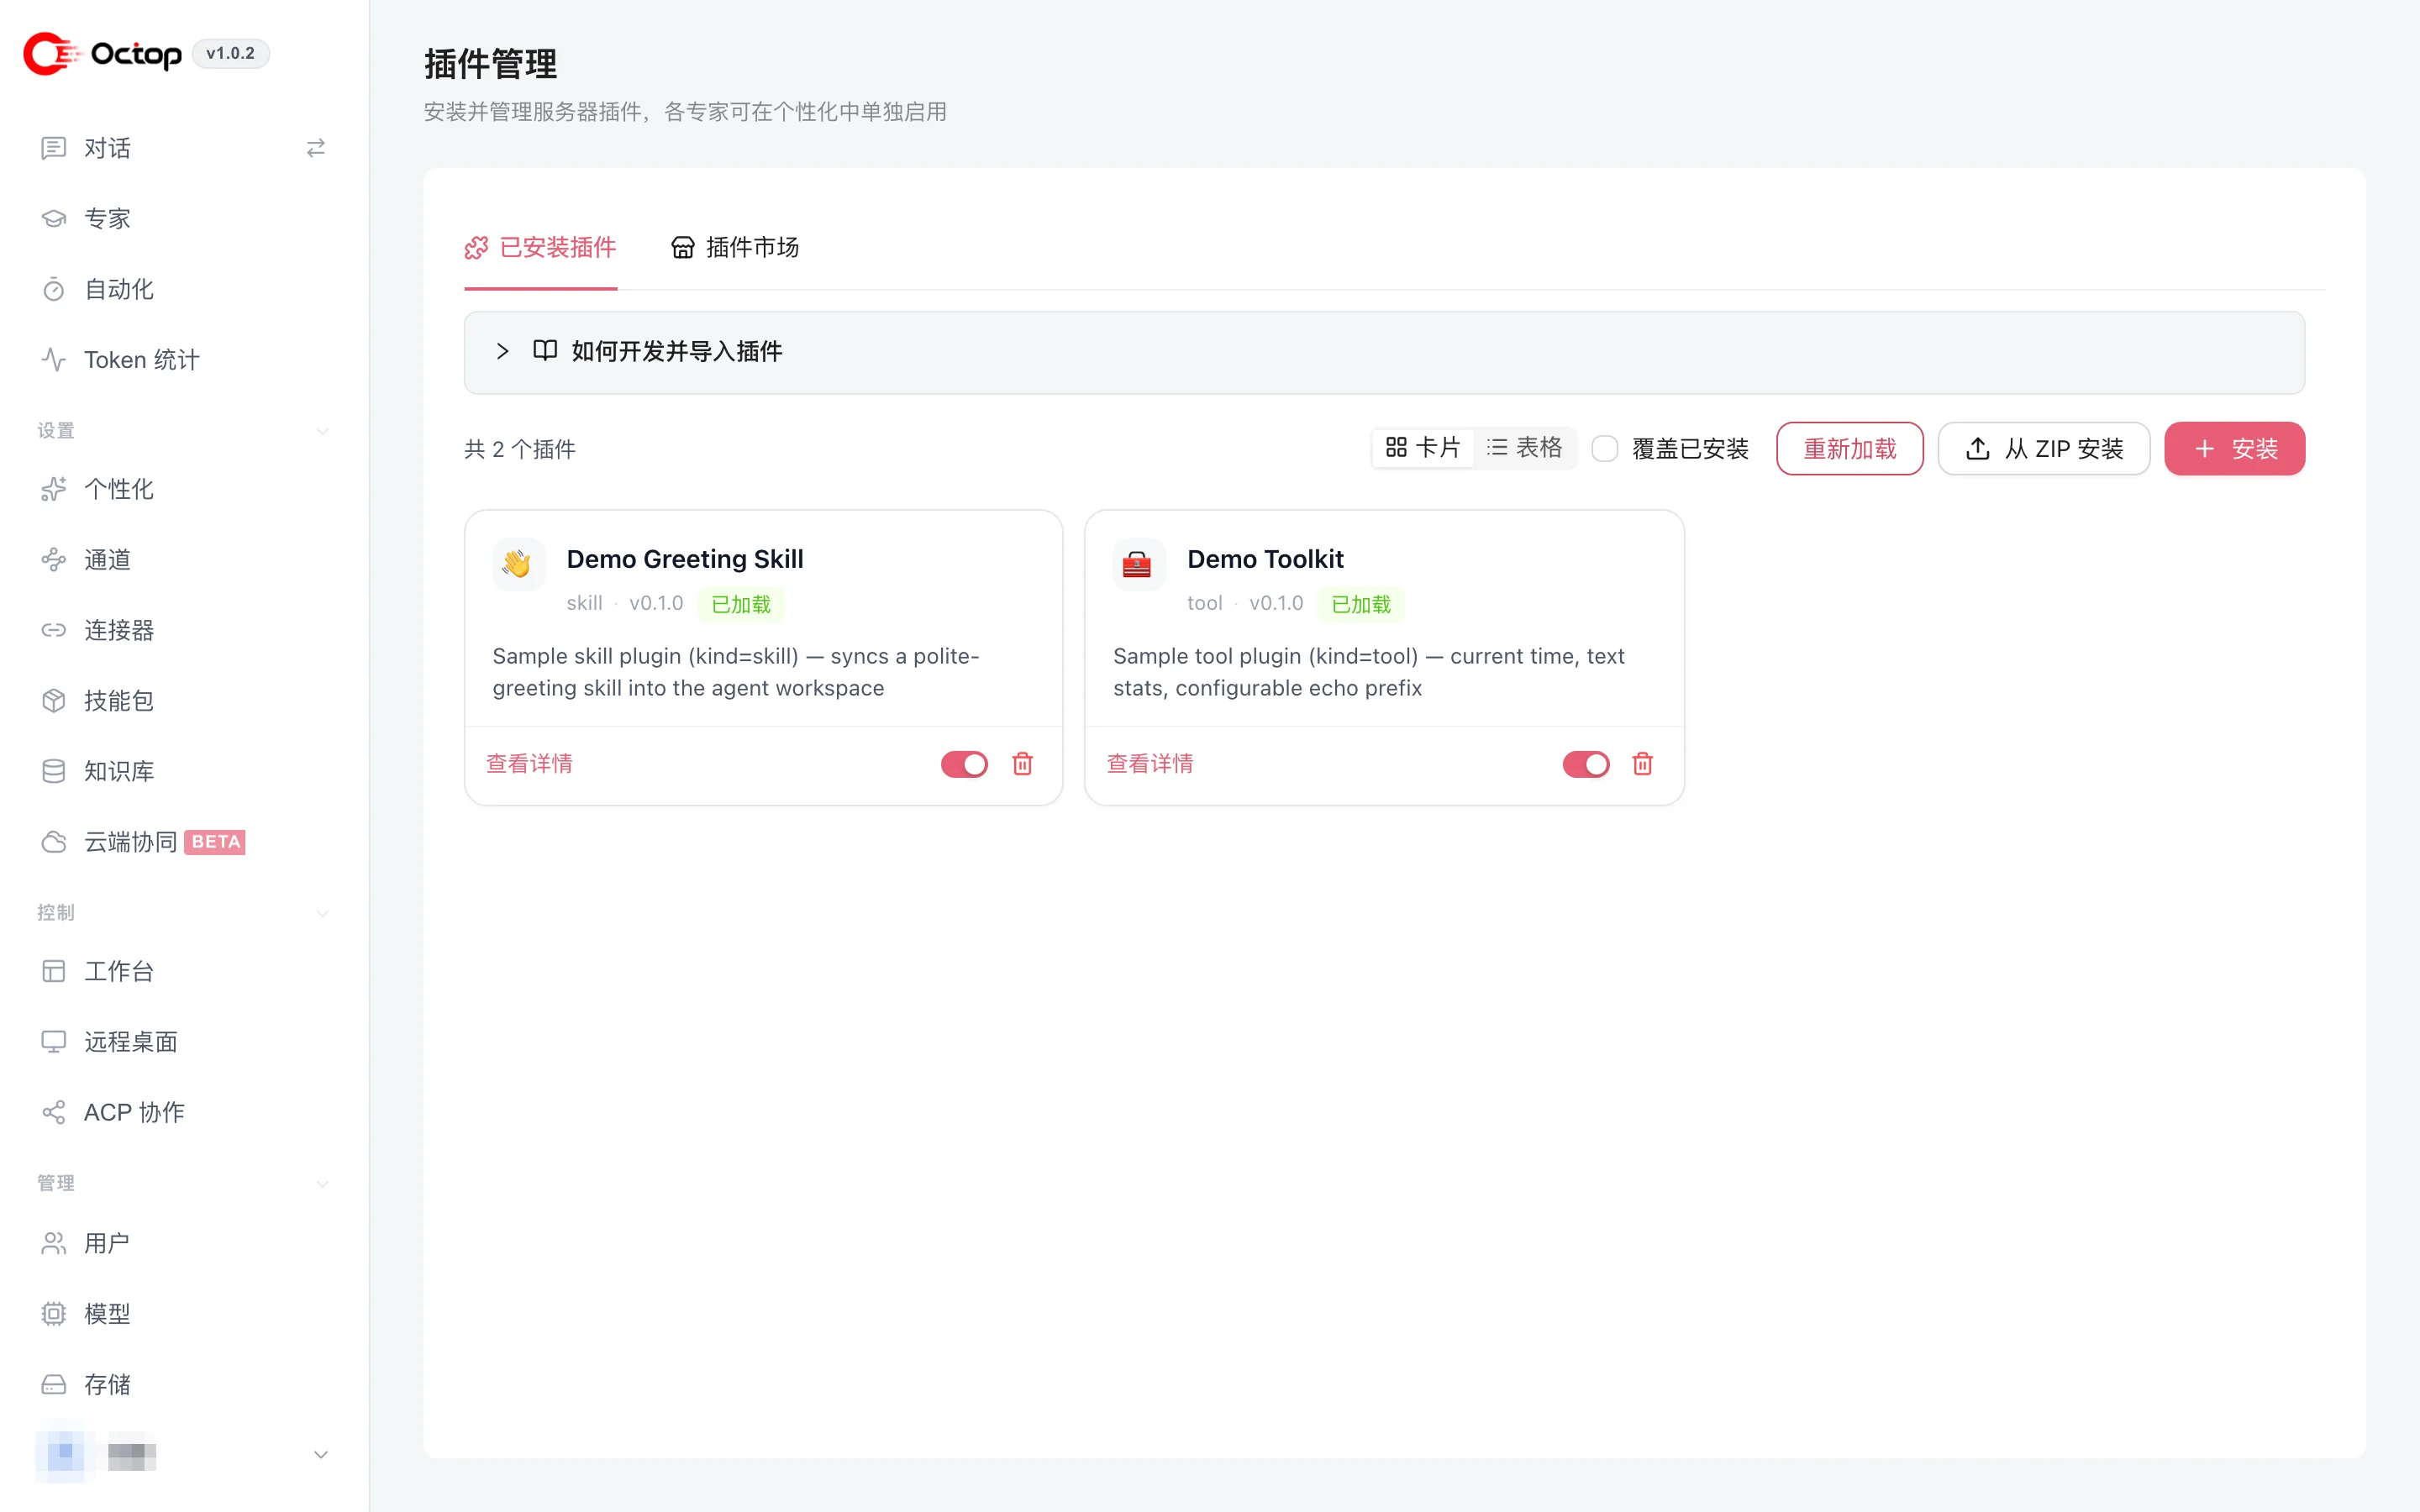Delete Demo Toolkit via trash icon
This screenshot has width=2420, height=1512.
click(1642, 764)
